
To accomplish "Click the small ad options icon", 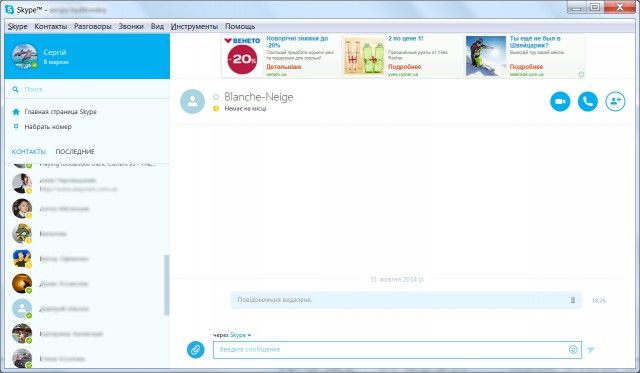I will [x=581, y=74].
